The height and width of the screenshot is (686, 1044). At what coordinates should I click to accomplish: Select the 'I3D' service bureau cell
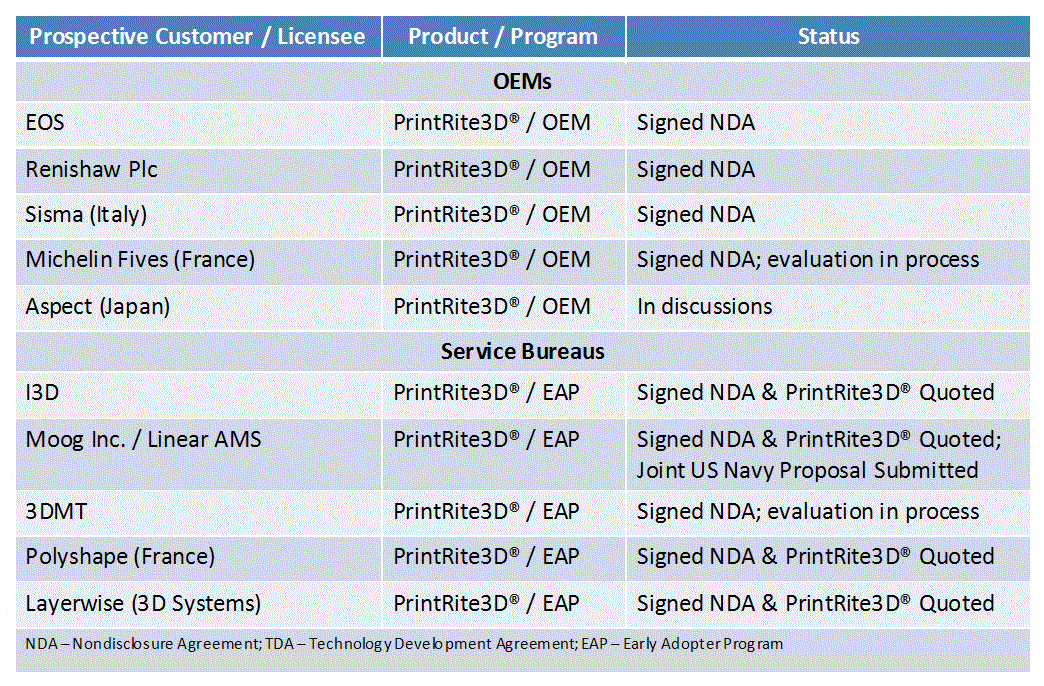pyautogui.click(x=43, y=392)
